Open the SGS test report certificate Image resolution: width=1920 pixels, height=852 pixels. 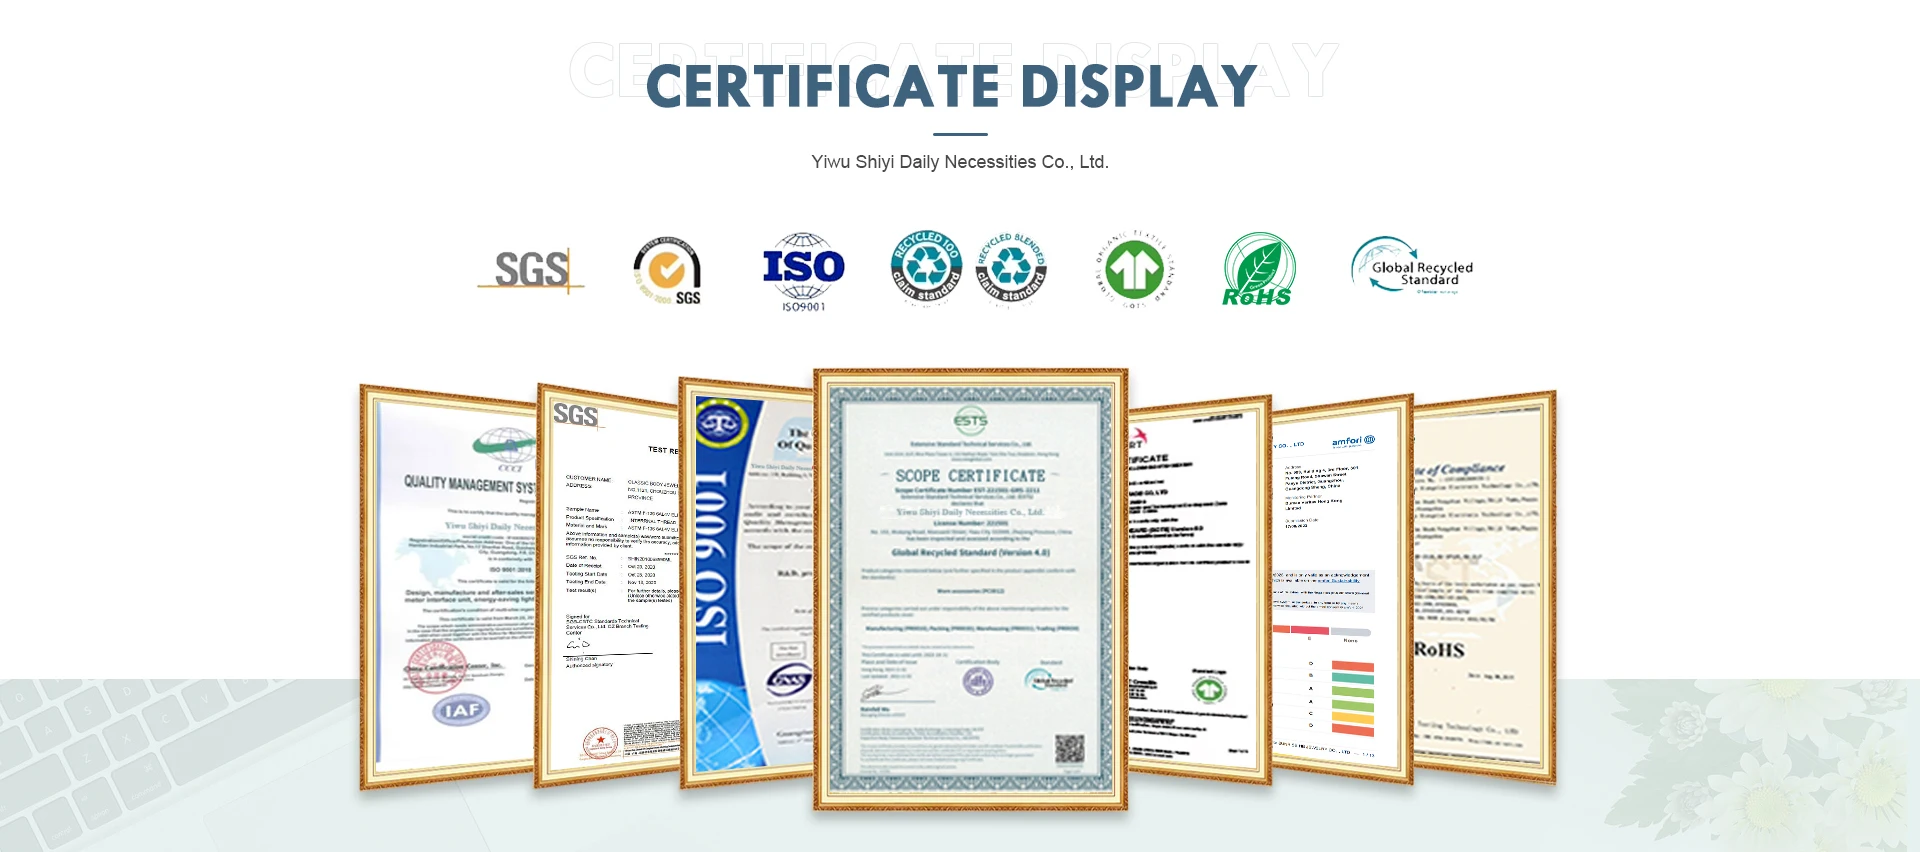pos(608,586)
